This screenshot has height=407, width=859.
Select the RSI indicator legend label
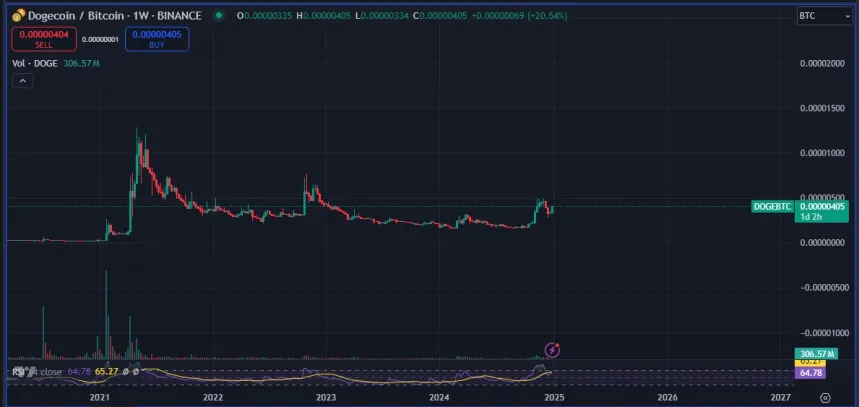coord(18,371)
